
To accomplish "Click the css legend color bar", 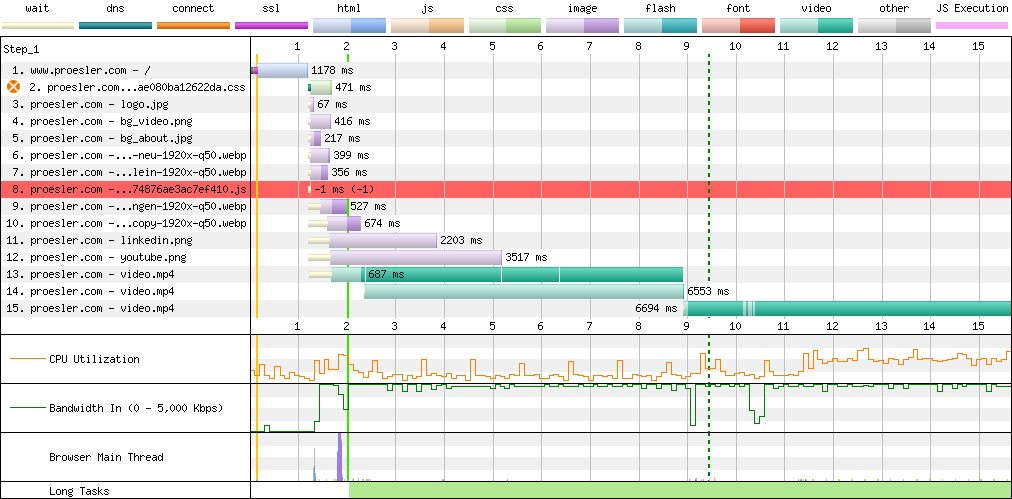I will pos(505,26).
